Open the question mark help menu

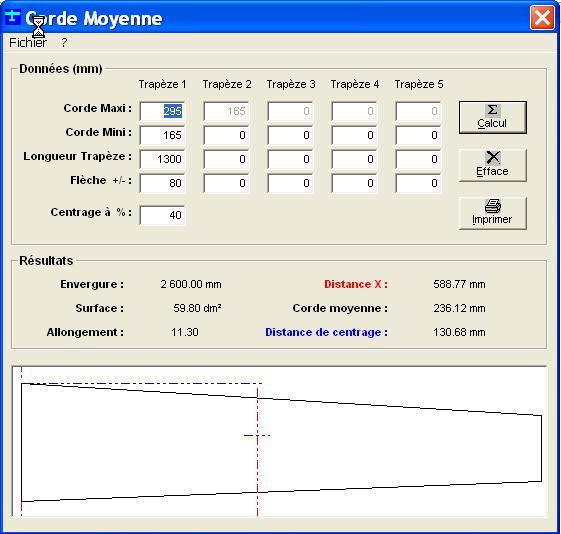[x=64, y=43]
